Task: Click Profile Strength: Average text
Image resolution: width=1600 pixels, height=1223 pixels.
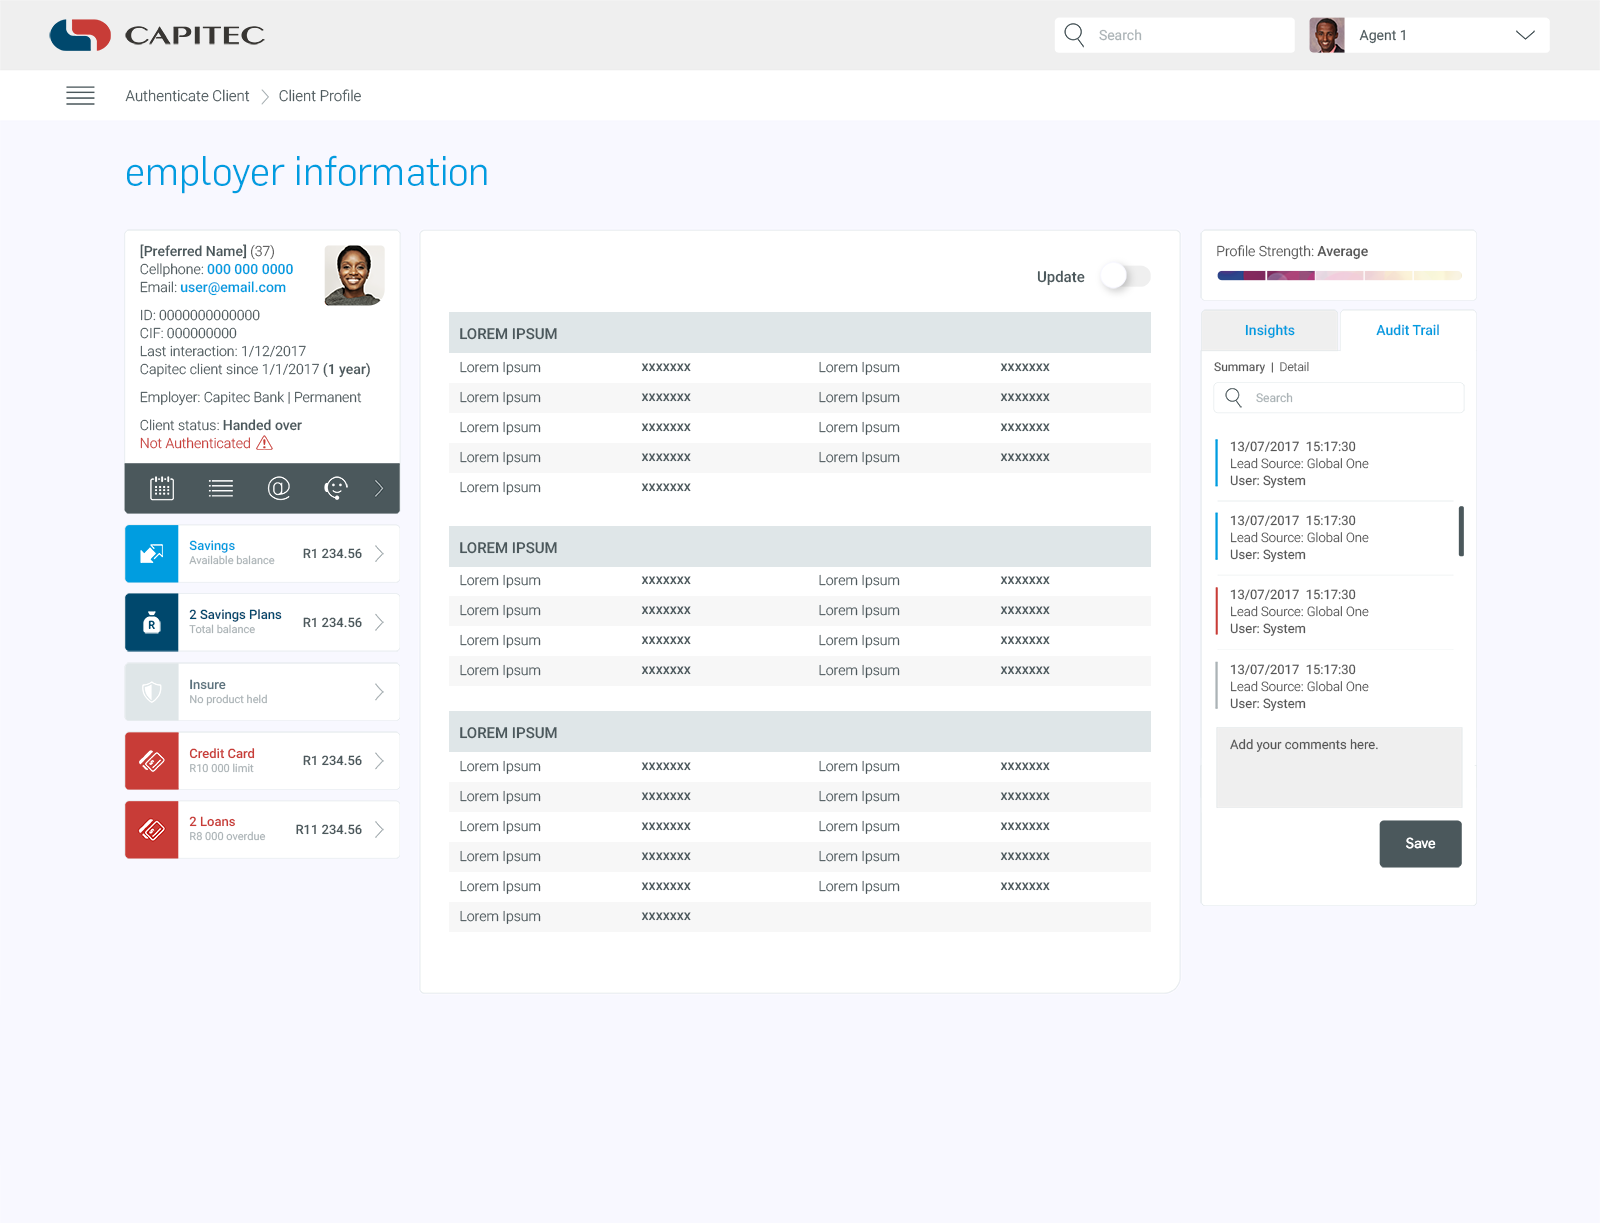Action: [1292, 251]
